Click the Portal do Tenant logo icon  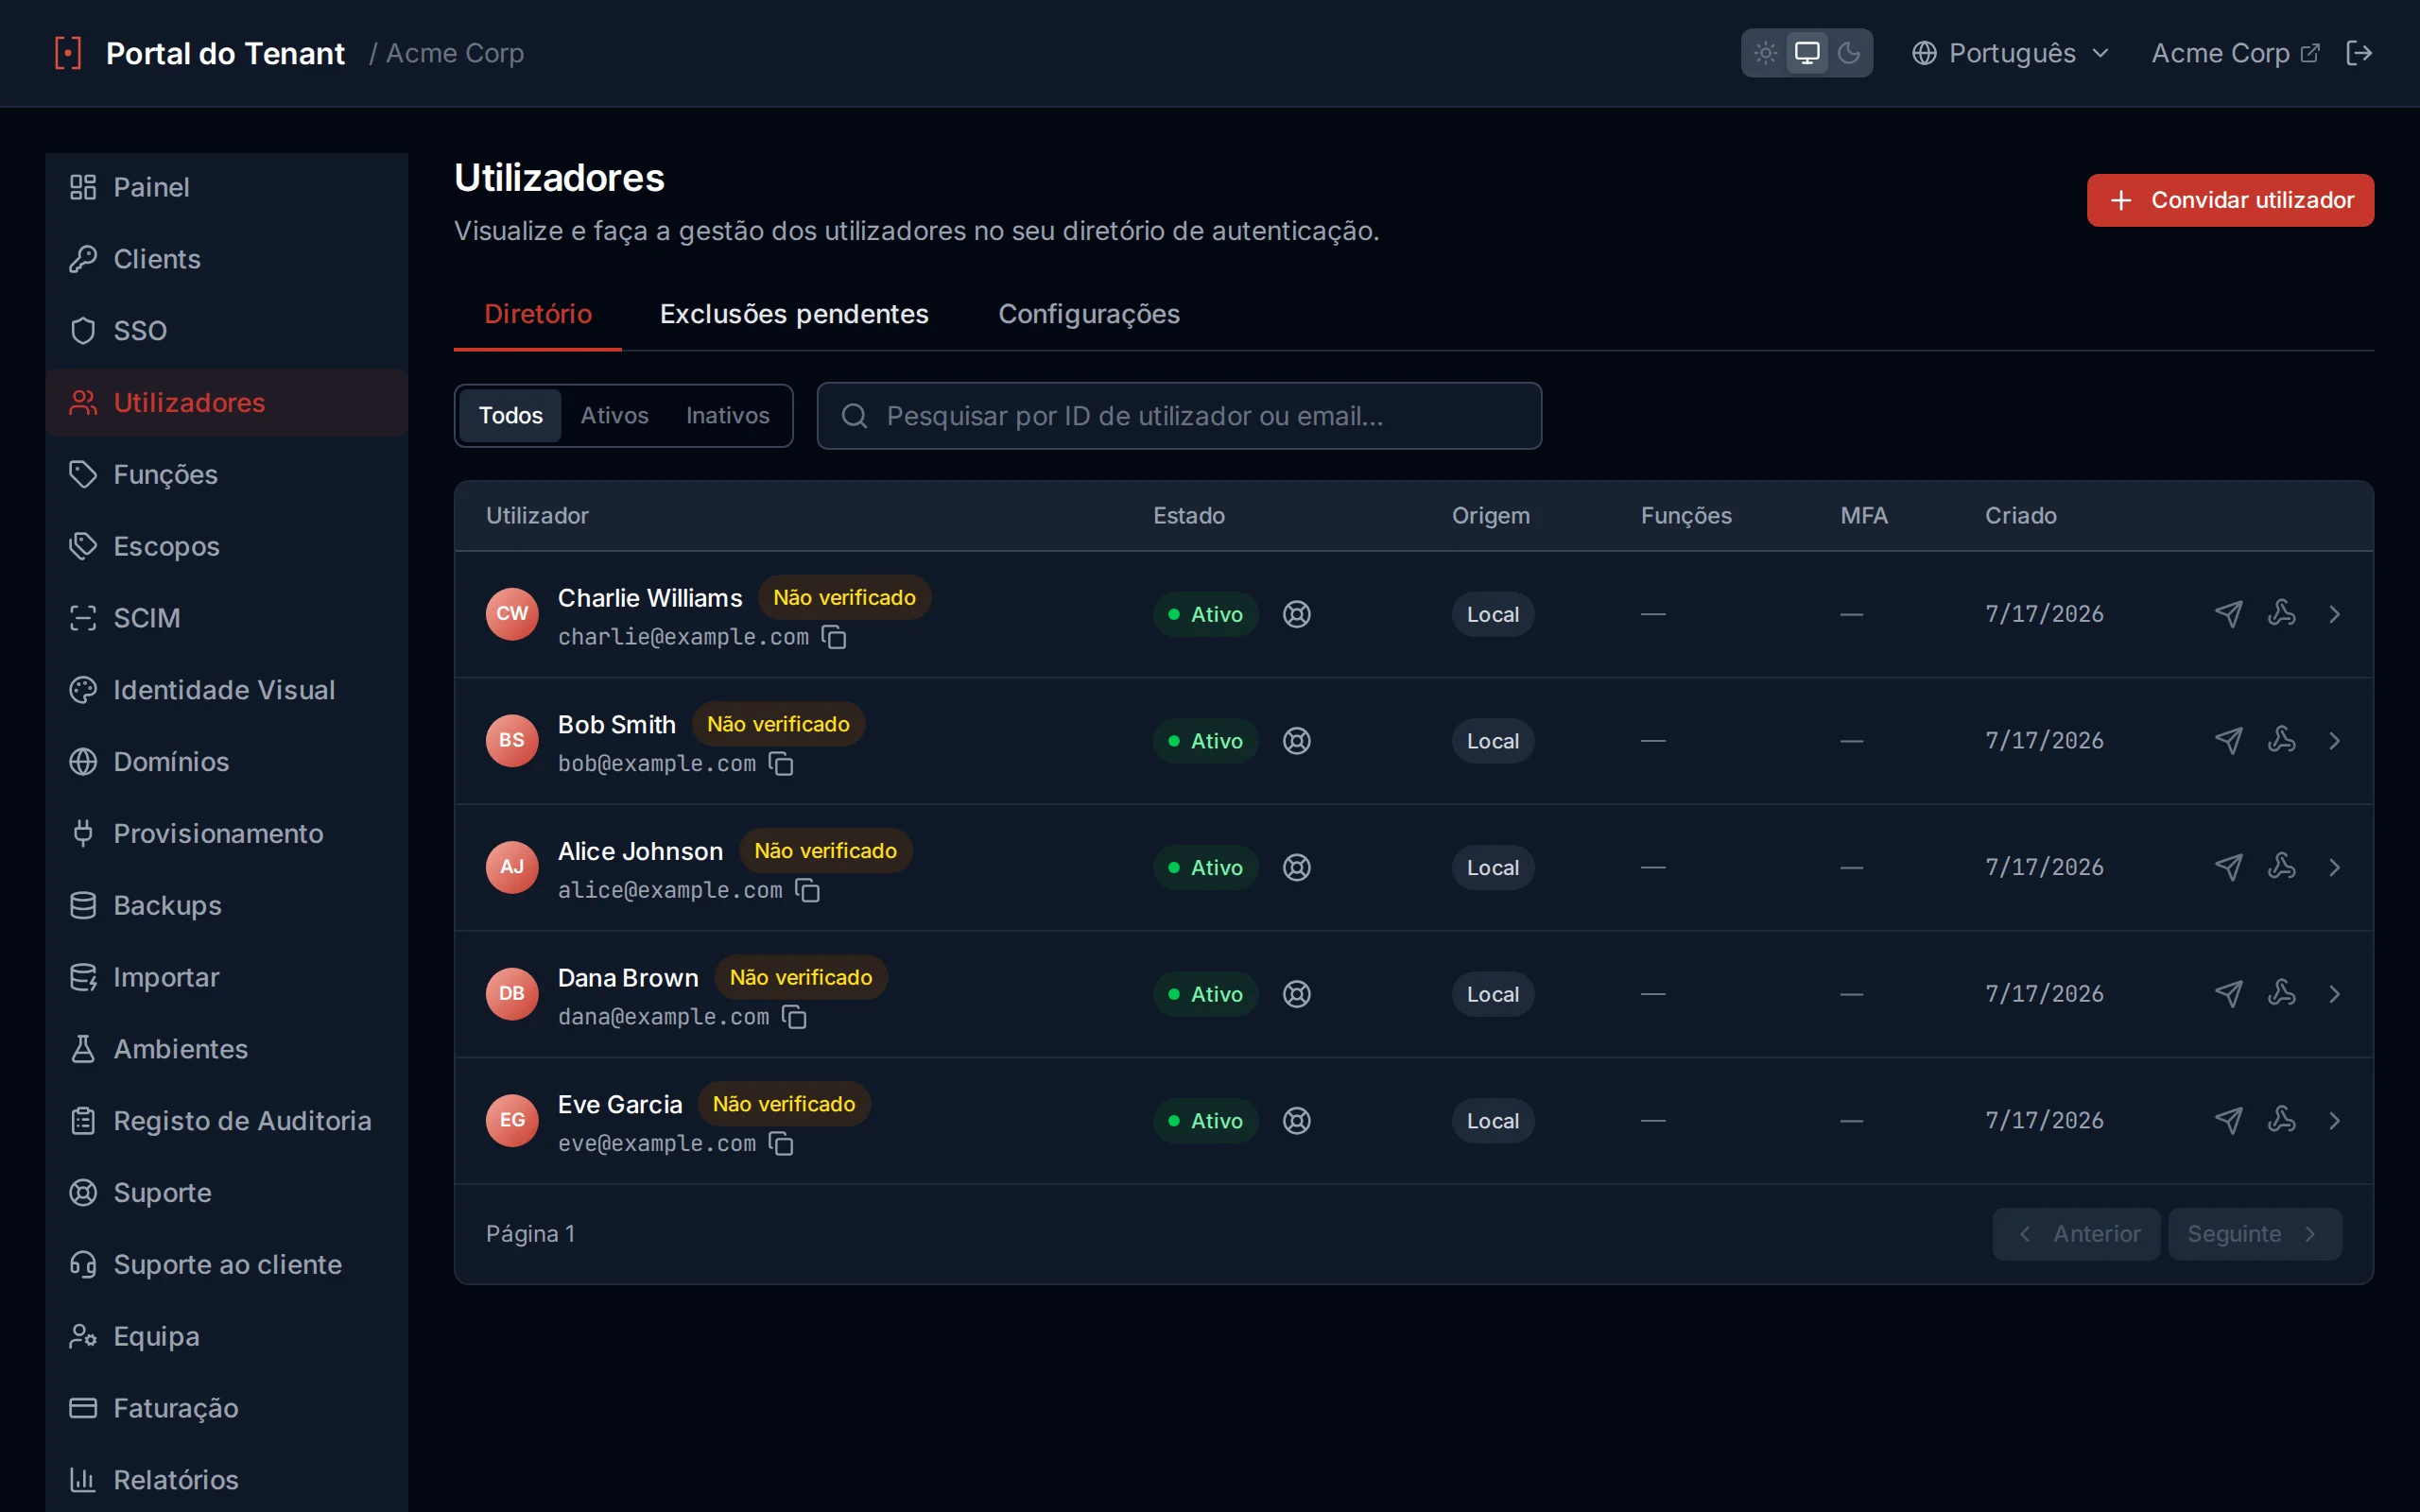point(68,53)
